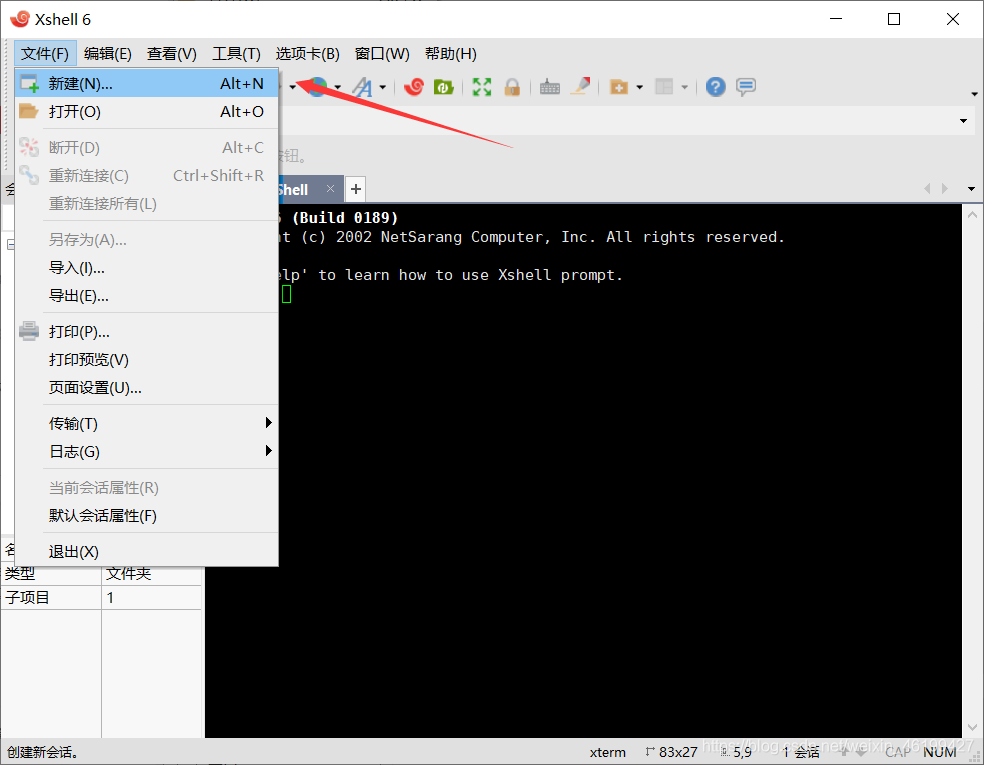Screen dimensions: 984x765
Task: Click 当前会话属性(R) entry
Action: click(147, 488)
